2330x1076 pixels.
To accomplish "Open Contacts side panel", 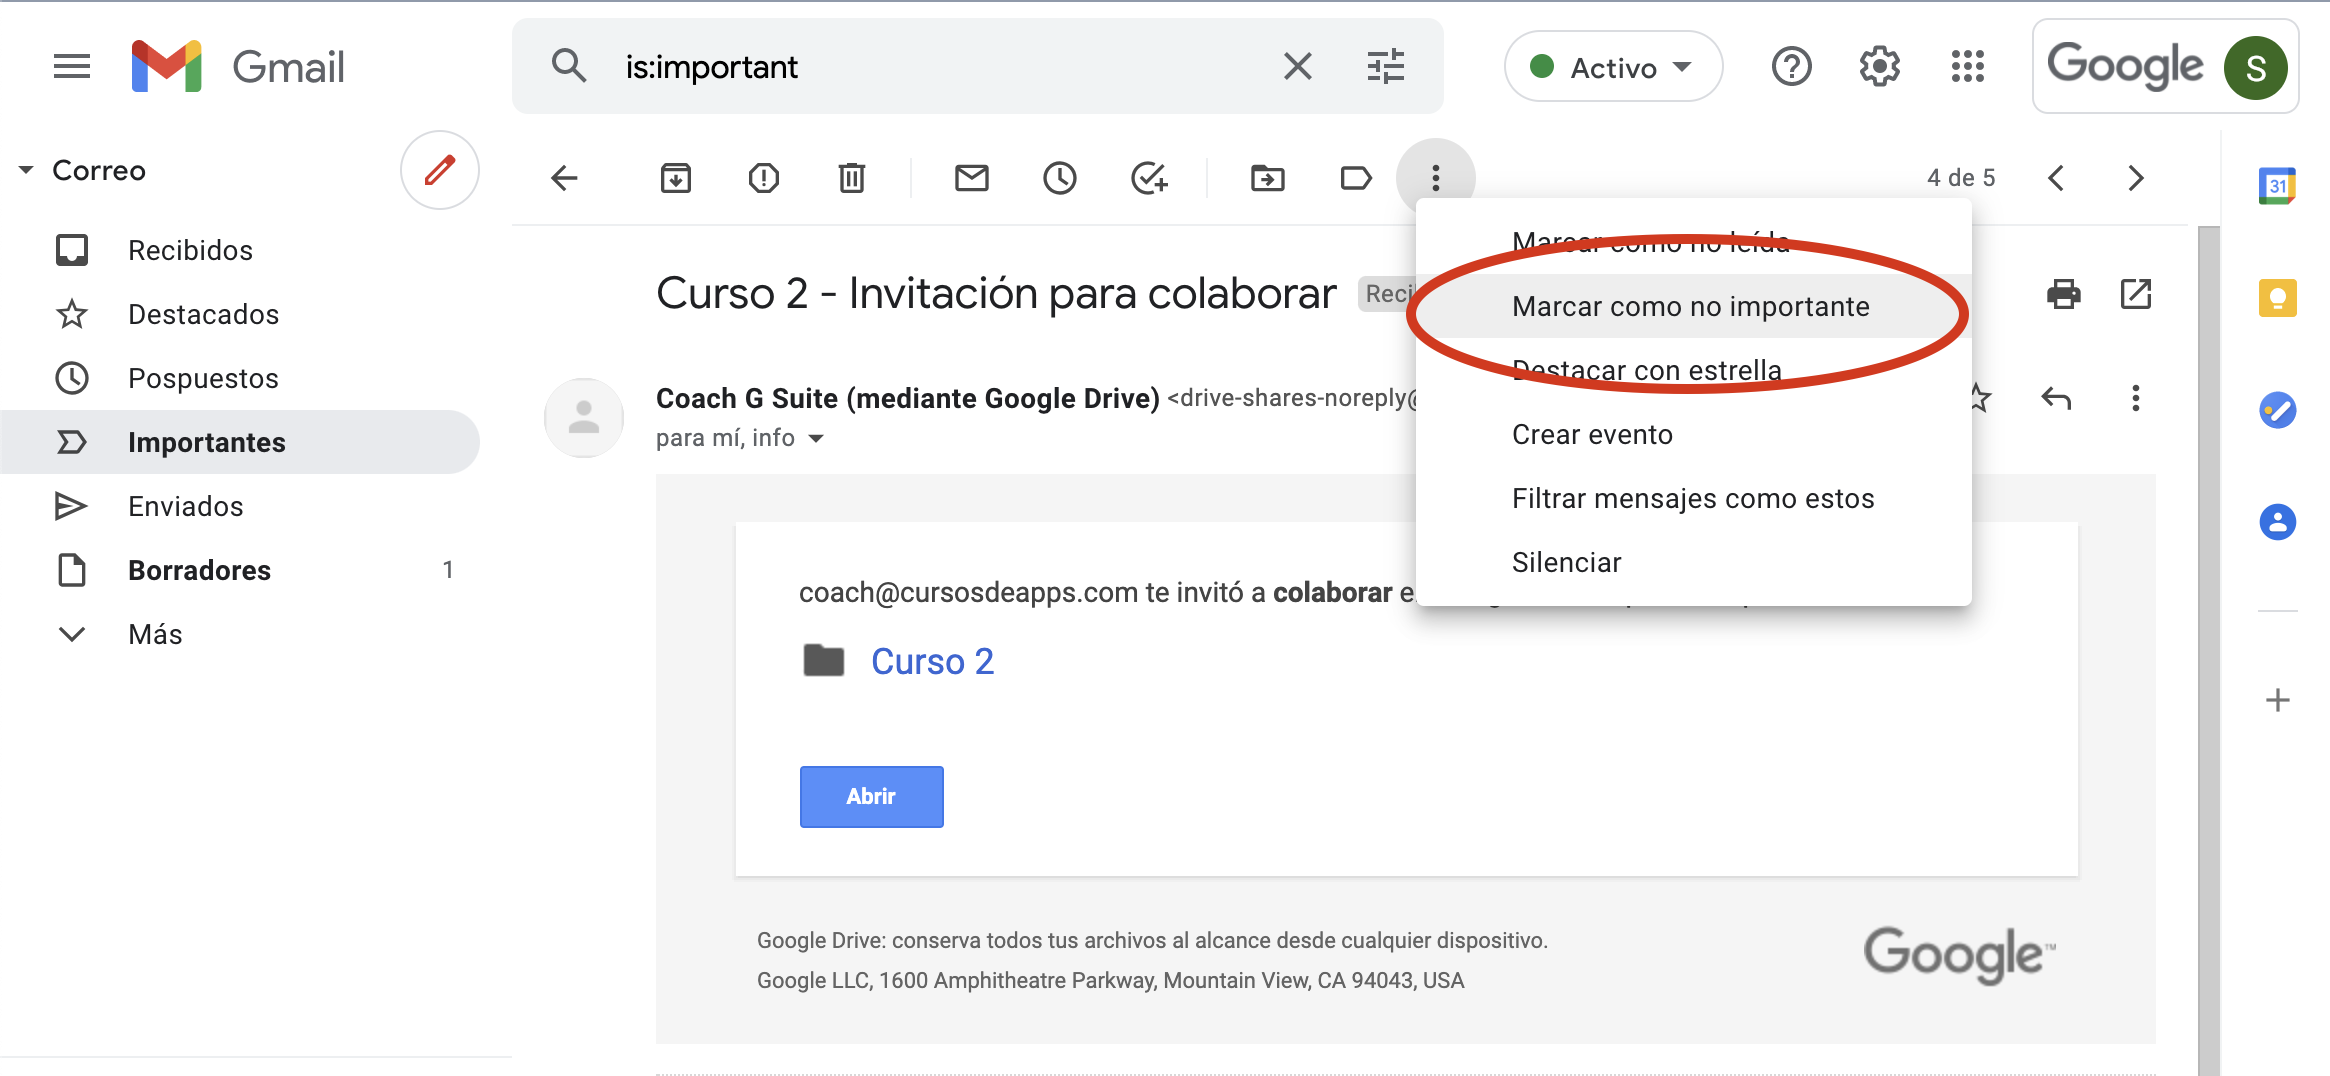I will [x=2277, y=522].
